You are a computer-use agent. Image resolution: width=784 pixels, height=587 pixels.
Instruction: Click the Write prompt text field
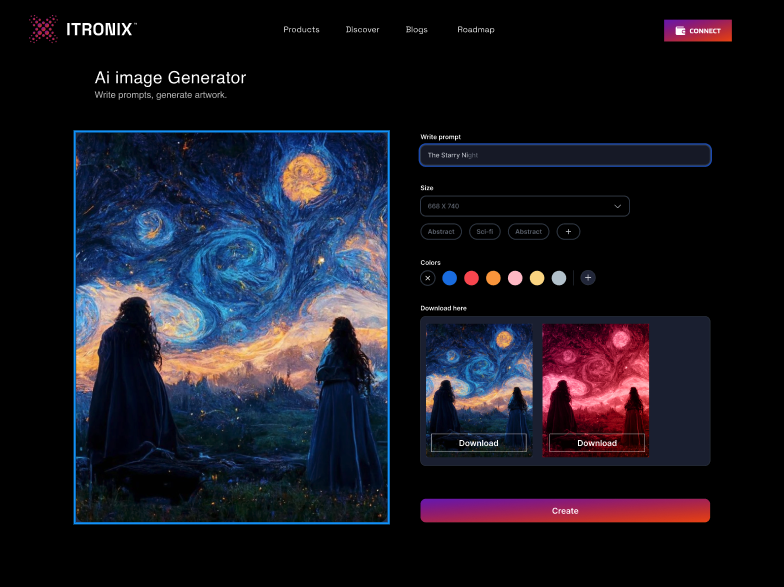point(565,155)
